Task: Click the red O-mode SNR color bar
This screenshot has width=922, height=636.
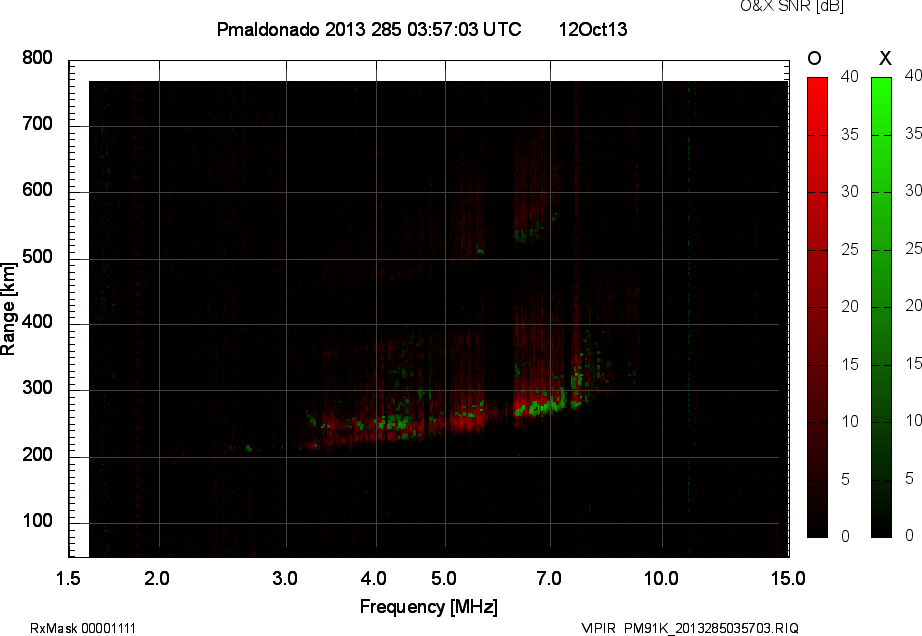Action: [817, 307]
